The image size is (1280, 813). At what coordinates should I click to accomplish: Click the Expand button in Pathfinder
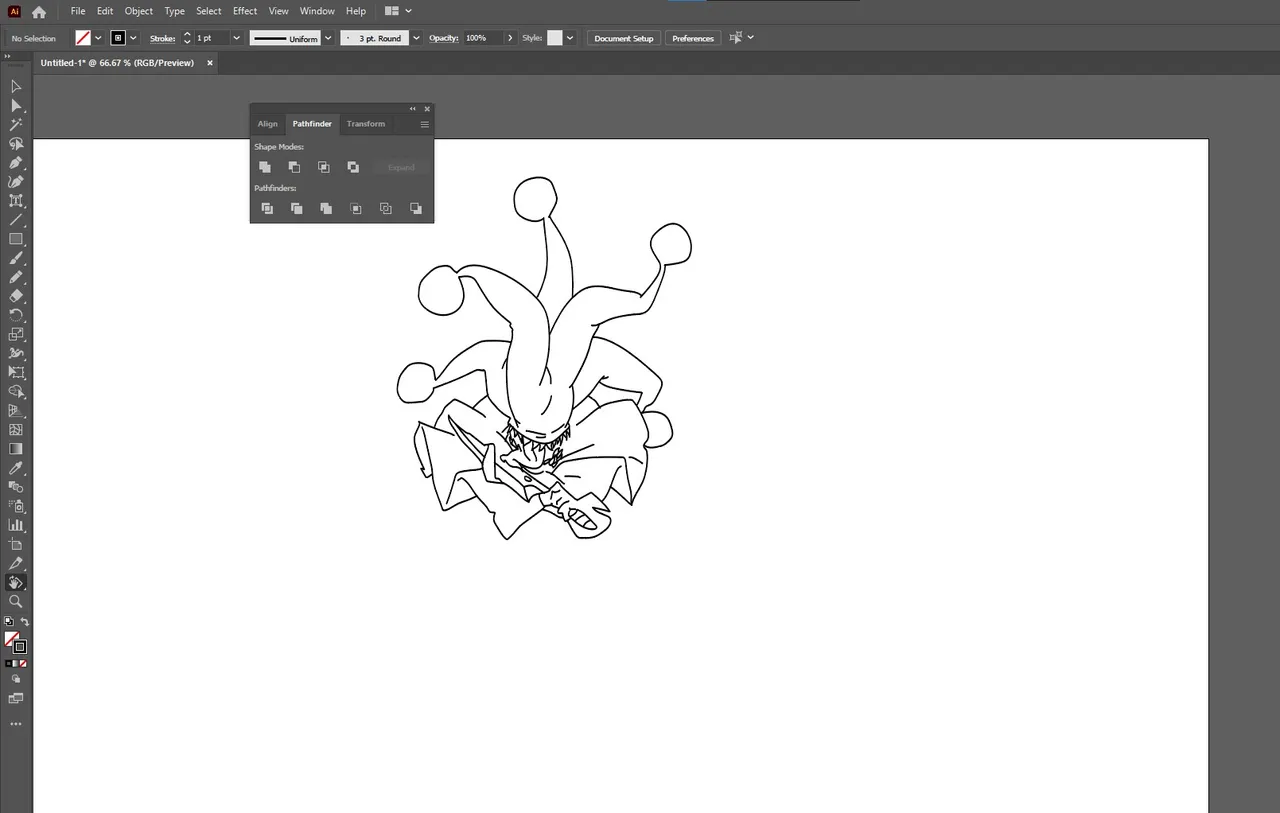[x=401, y=167]
